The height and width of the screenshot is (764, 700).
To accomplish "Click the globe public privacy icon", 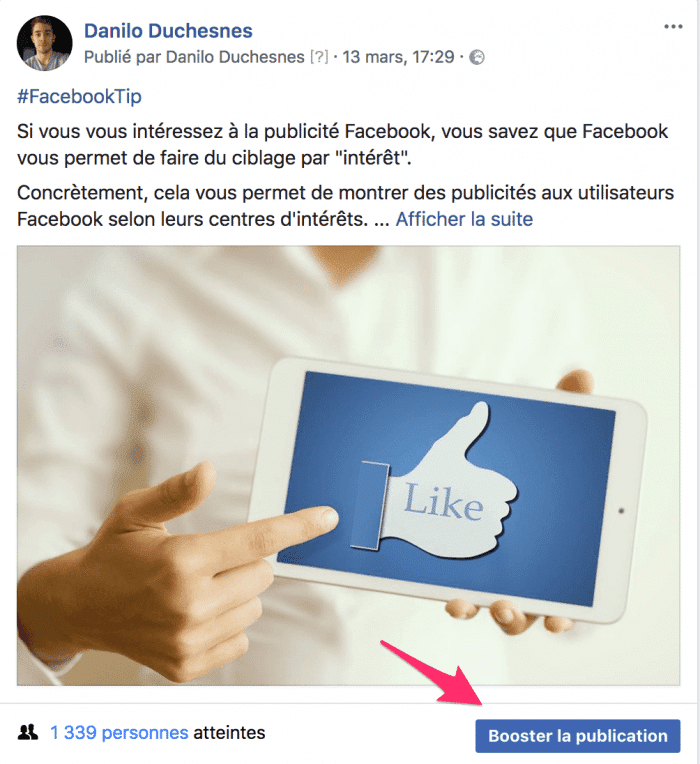I will 476,57.
